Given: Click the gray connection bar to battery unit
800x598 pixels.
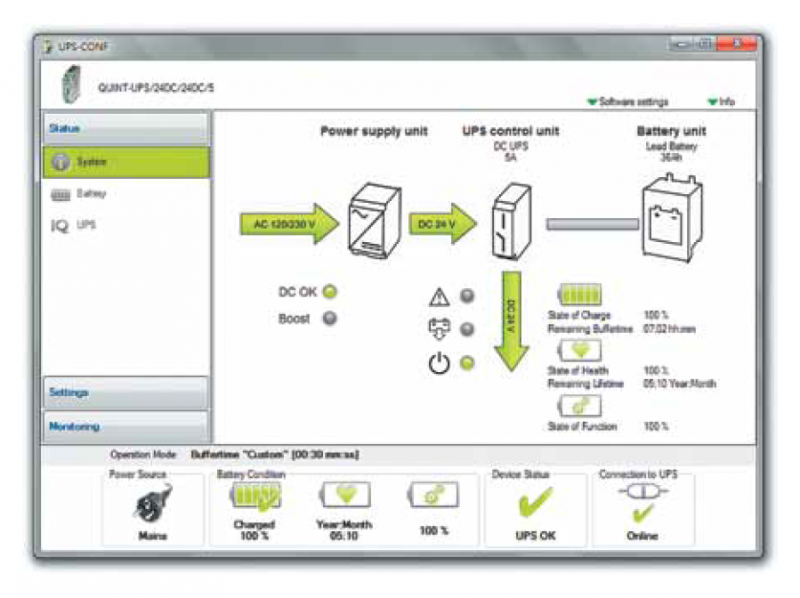Looking at the screenshot, I should pyautogui.click(x=592, y=224).
